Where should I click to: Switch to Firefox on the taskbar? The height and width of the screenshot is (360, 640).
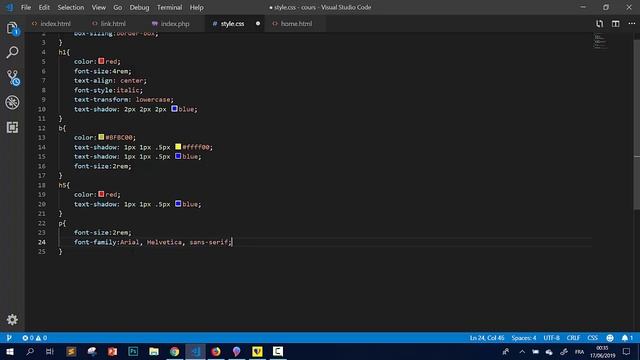click(216, 351)
